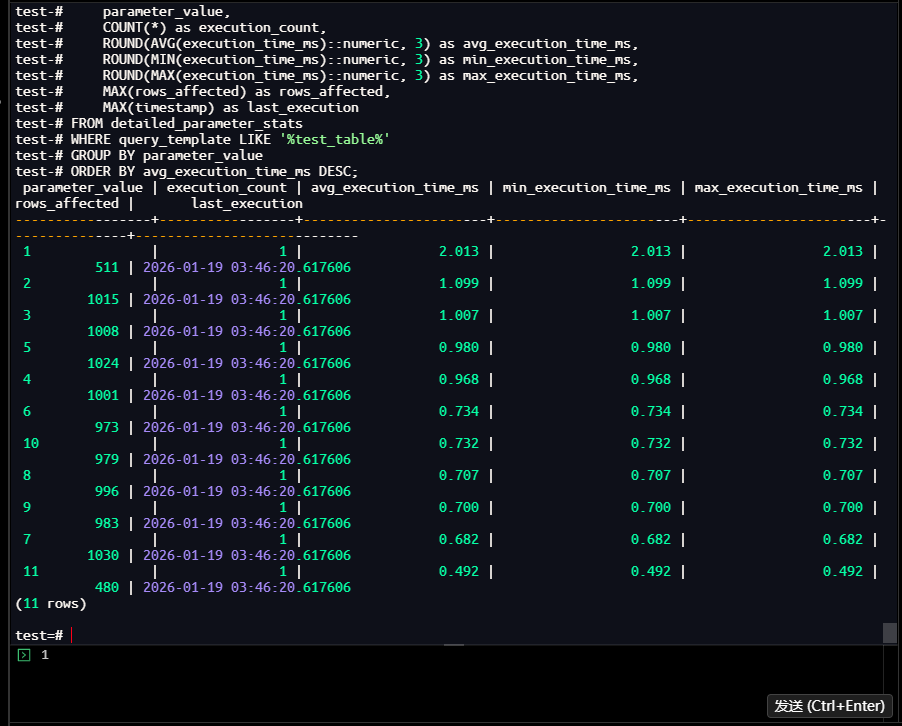The width and height of the screenshot is (902, 726).
Task: Click the '%test_table%' string in the WHERE clause
Action: (335, 140)
